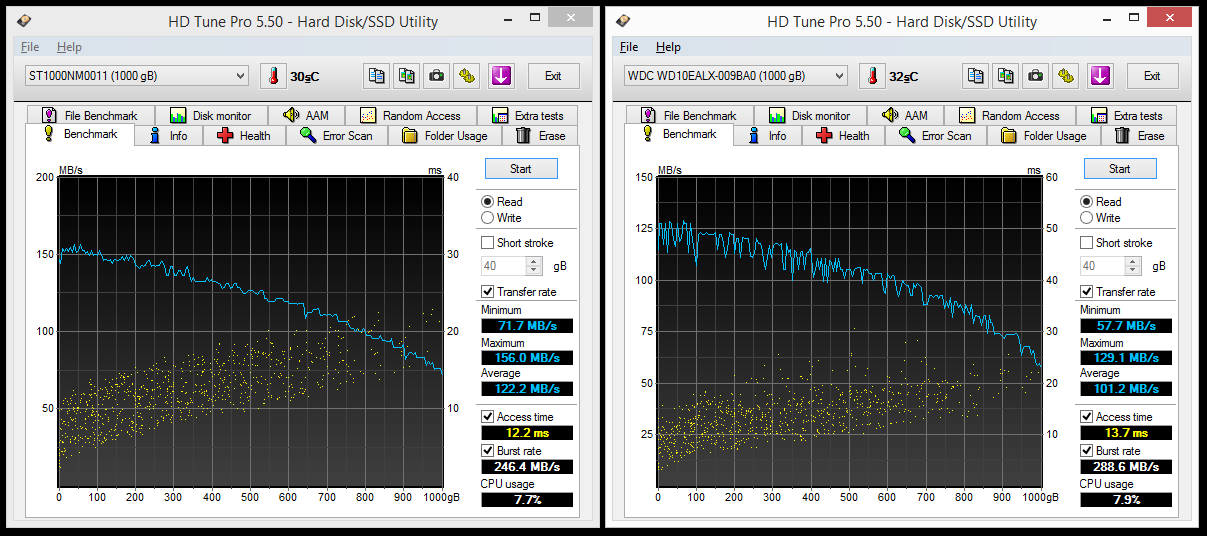Thermometer temperature icon in WDC WD10EALX window
Viewport: 1207px width, 536px height.
pos(872,76)
